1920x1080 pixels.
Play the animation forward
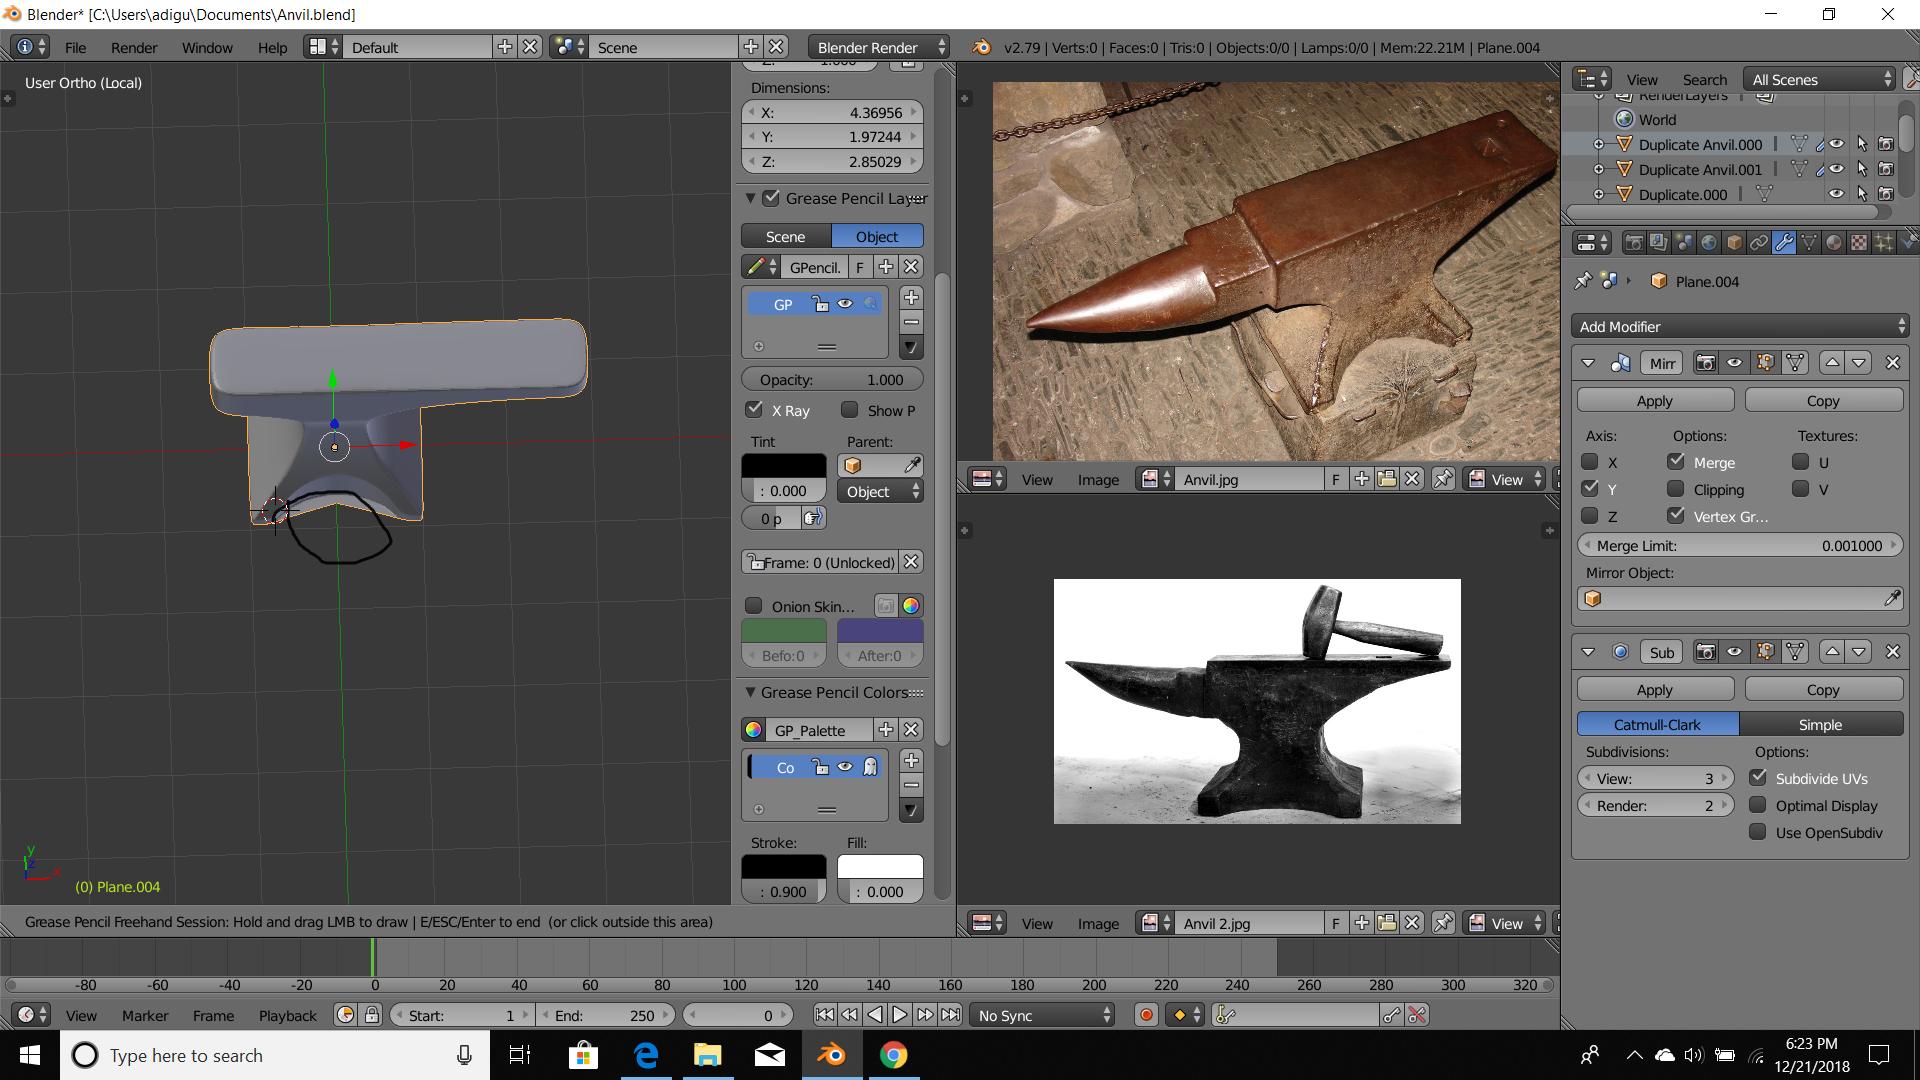pyautogui.click(x=900, y=1015)
